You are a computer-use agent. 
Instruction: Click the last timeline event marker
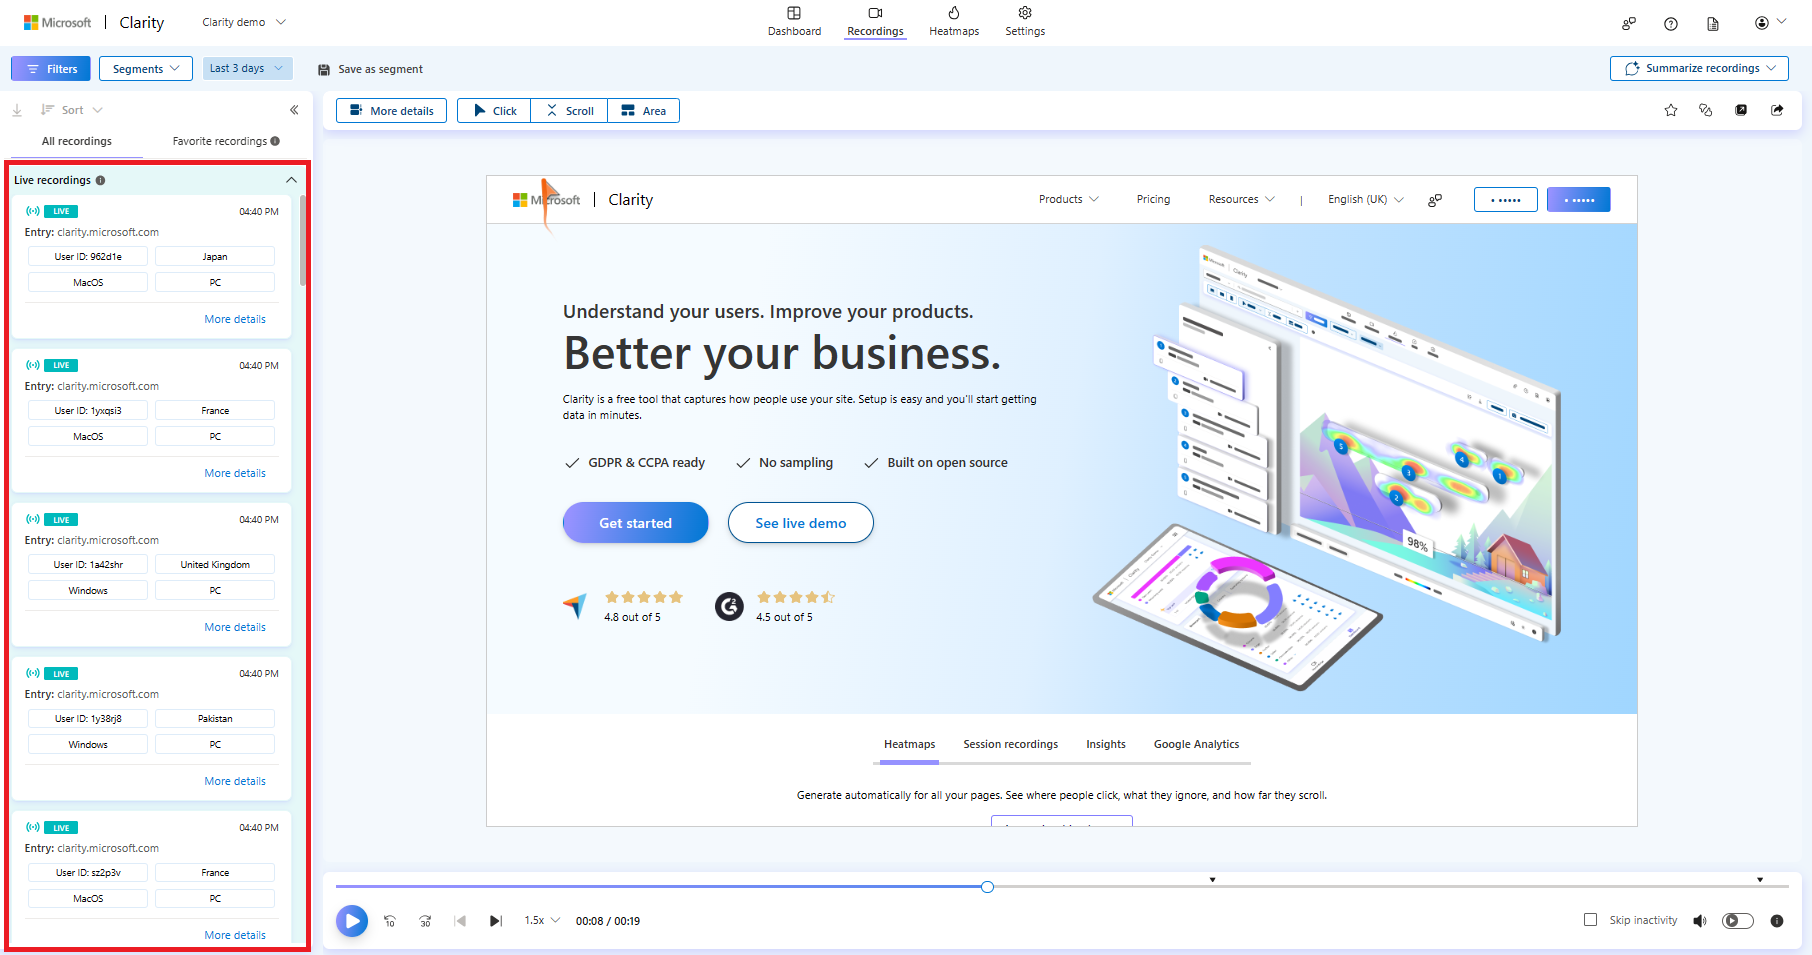[1760, 880]
